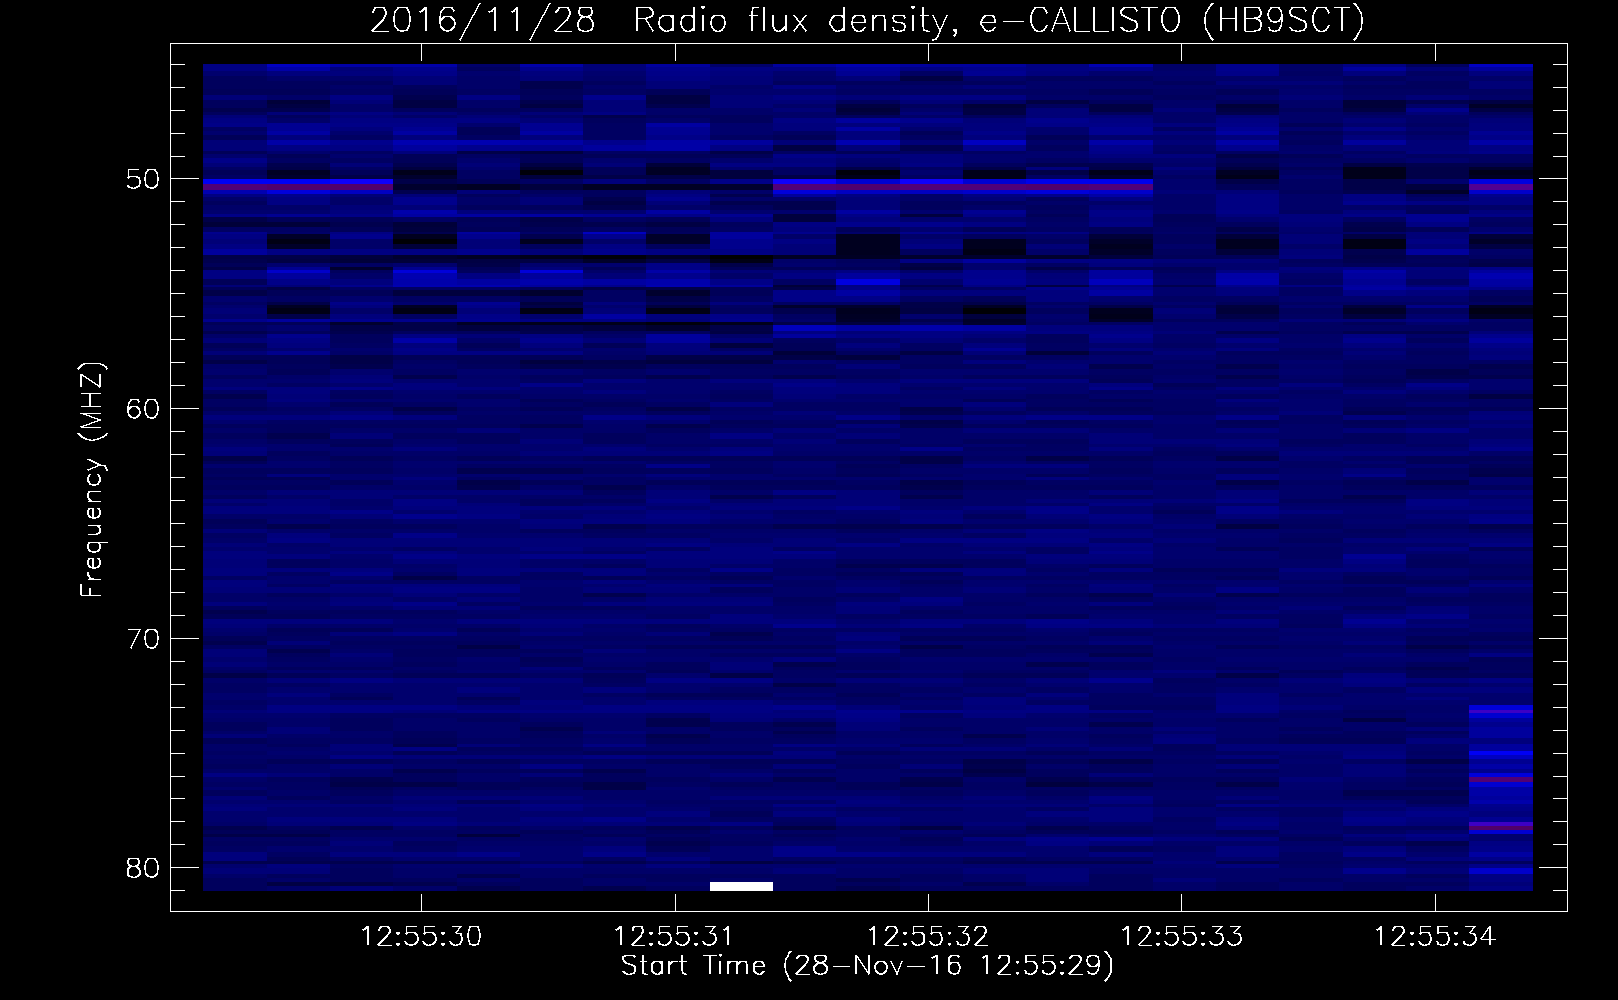Image resolution: width=1618 pixels, height=1000 pixels.
Task: Click the 'Frequency (MHZ)' axis label
Action: coord(92,480)
